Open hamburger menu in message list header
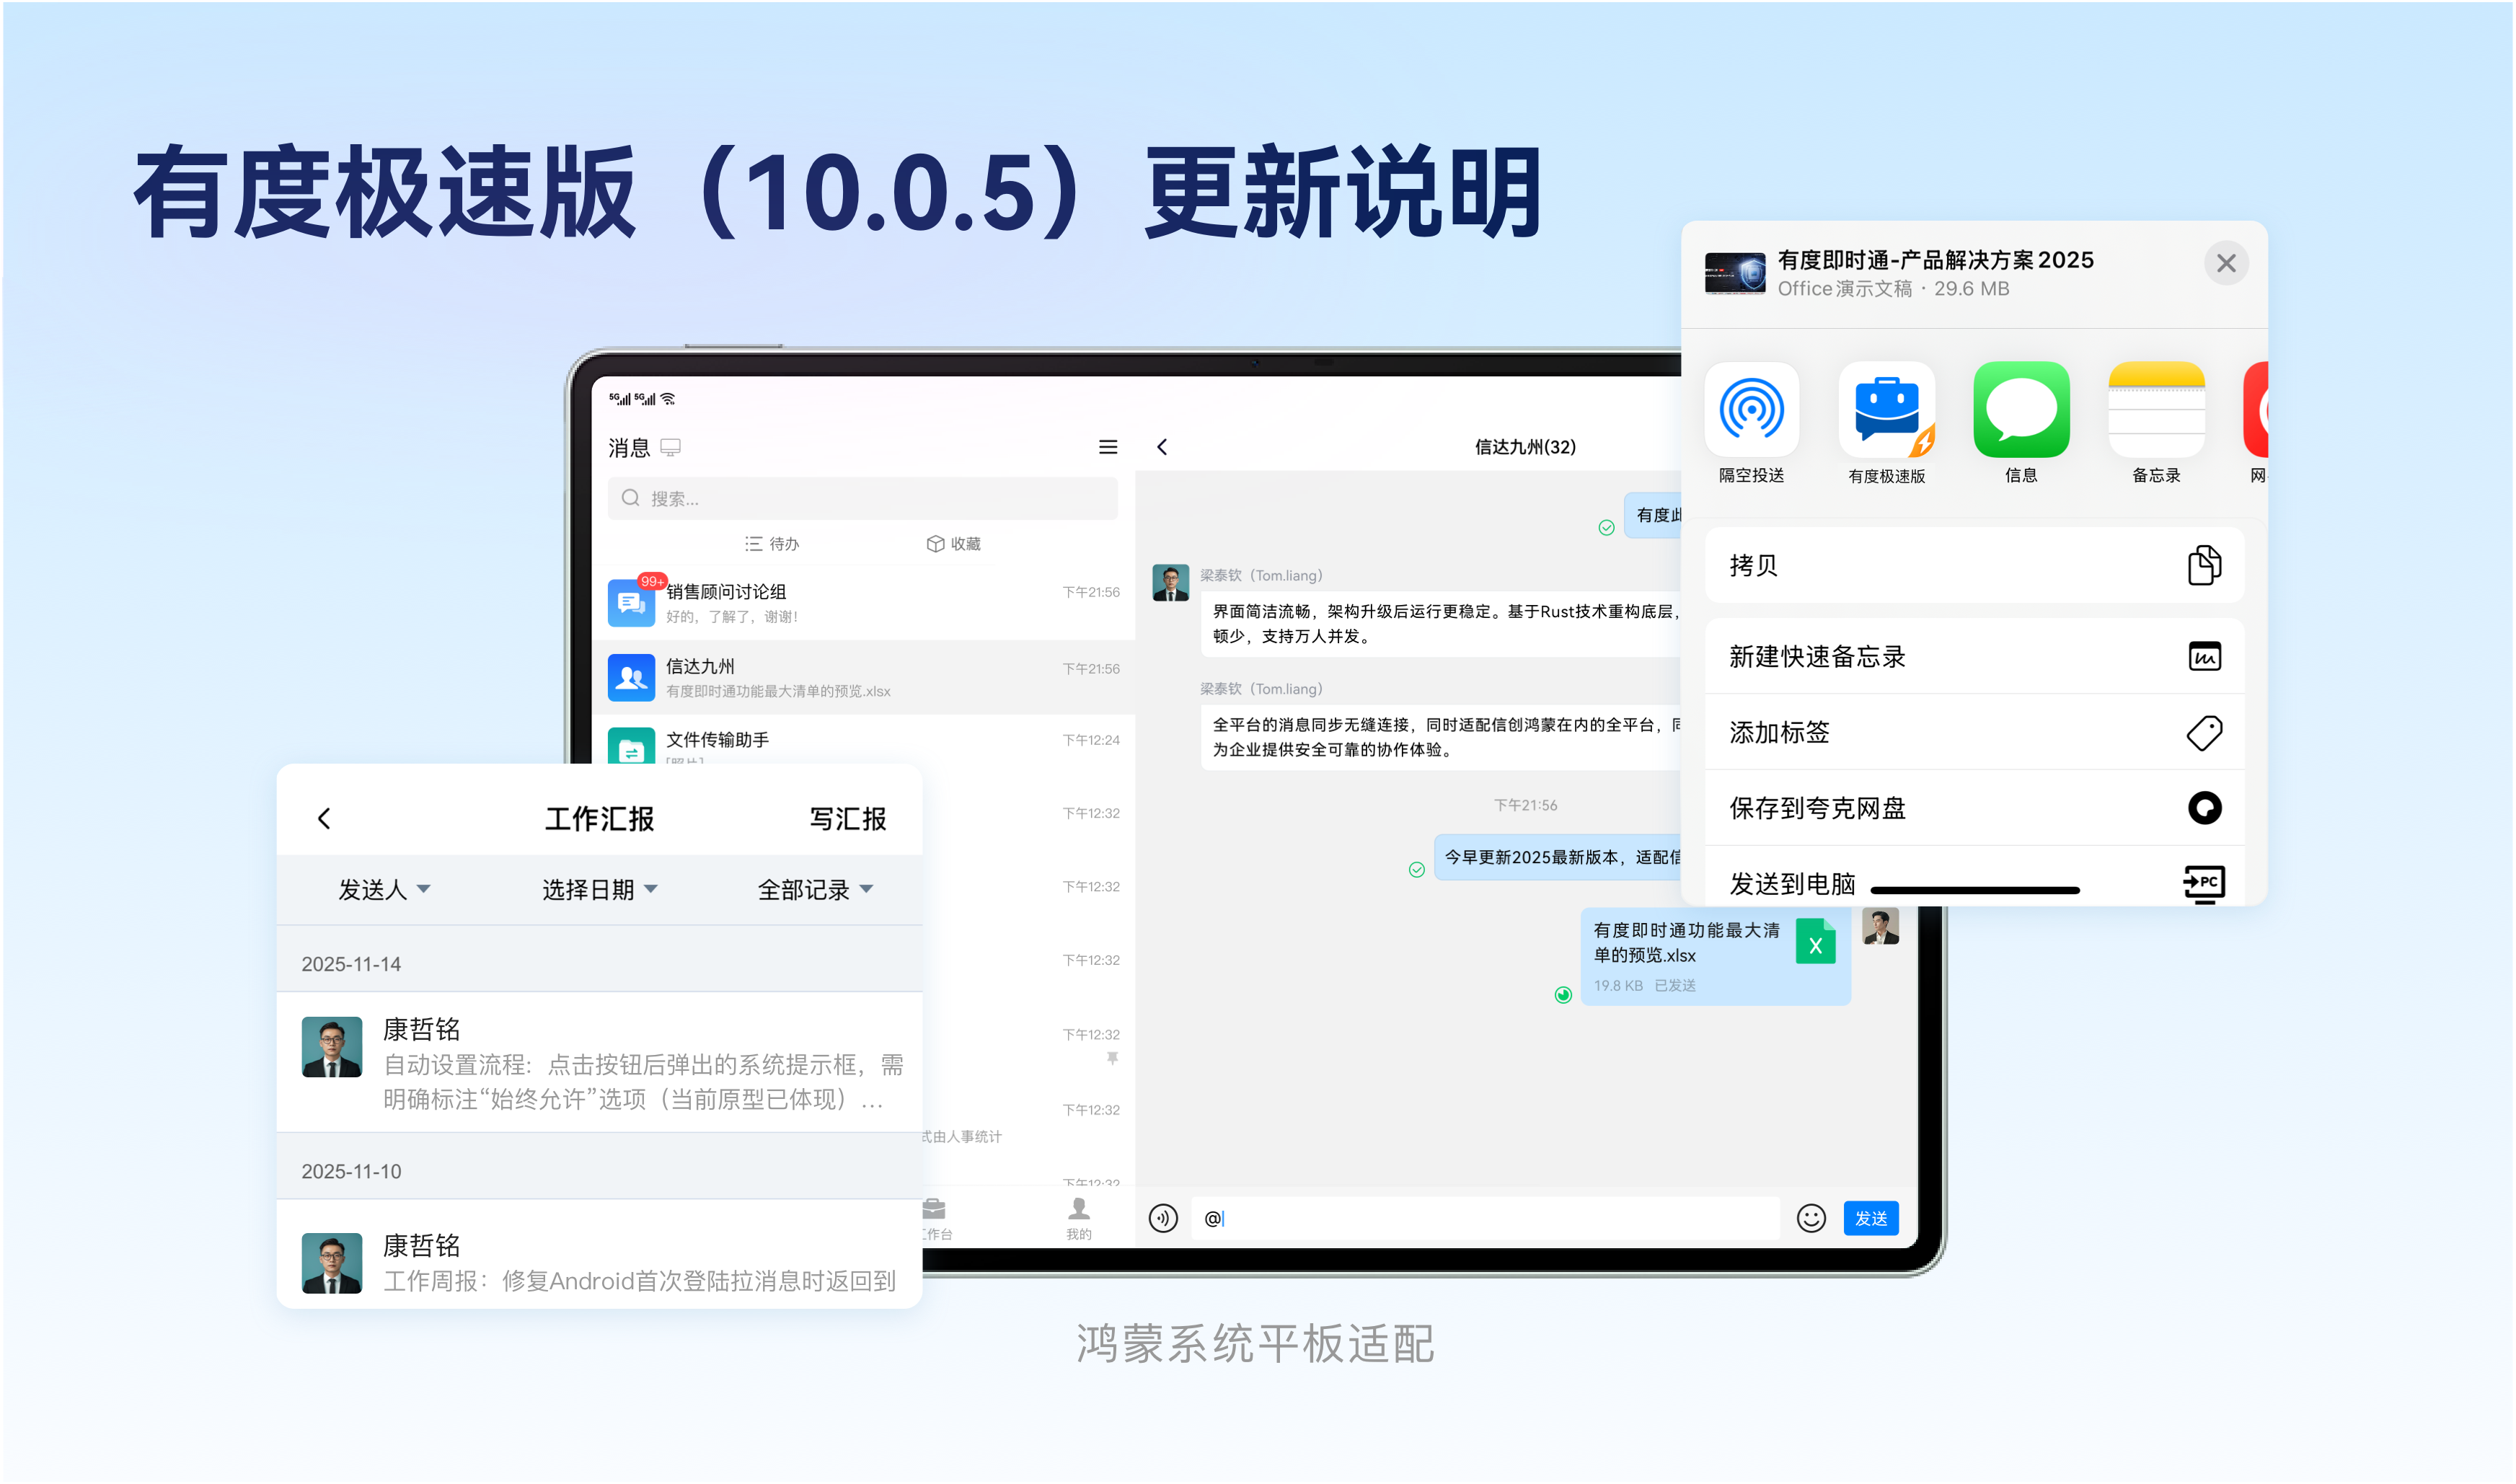The image size is (2516, 1484). click(1108, 447)
